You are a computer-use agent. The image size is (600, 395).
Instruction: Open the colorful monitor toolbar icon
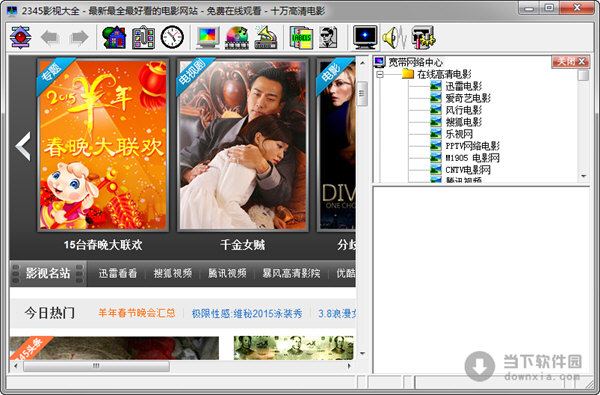pos(208,37)
